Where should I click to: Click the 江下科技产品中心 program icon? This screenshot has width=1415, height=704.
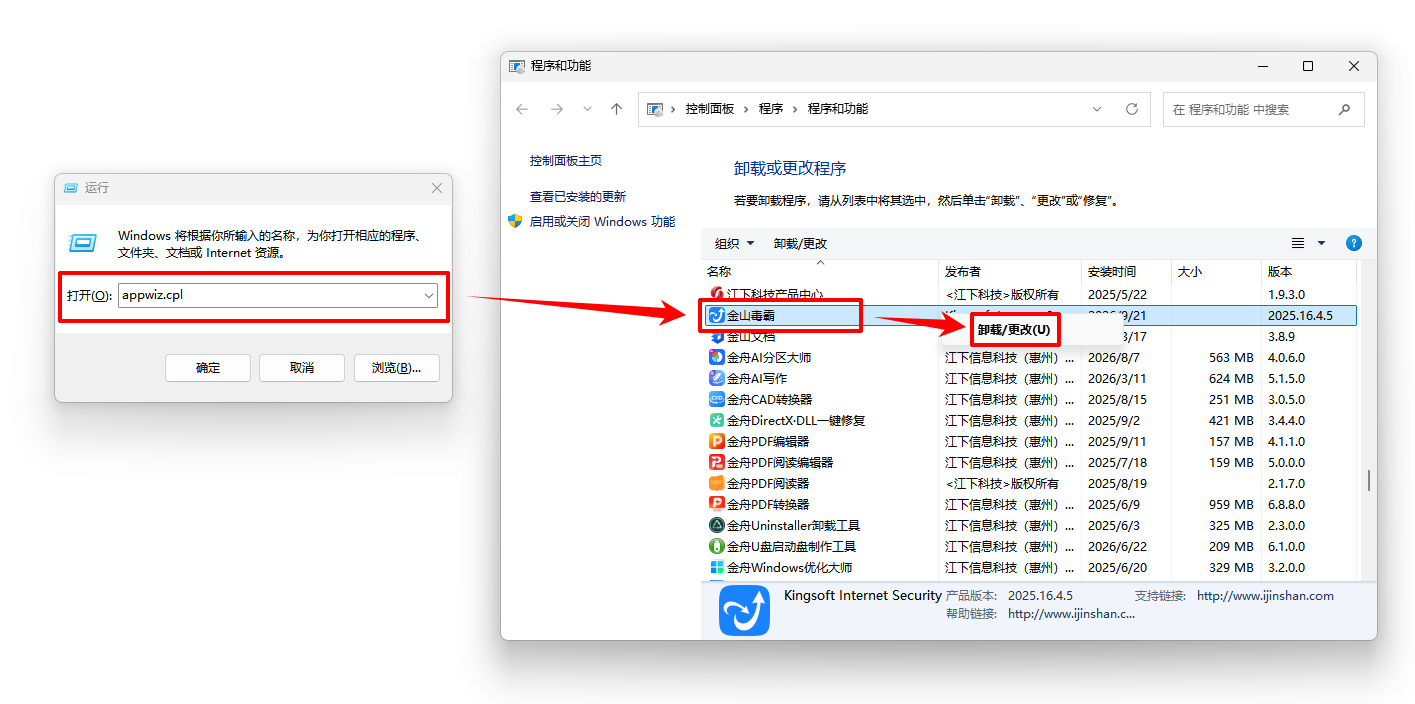point(716,294)
